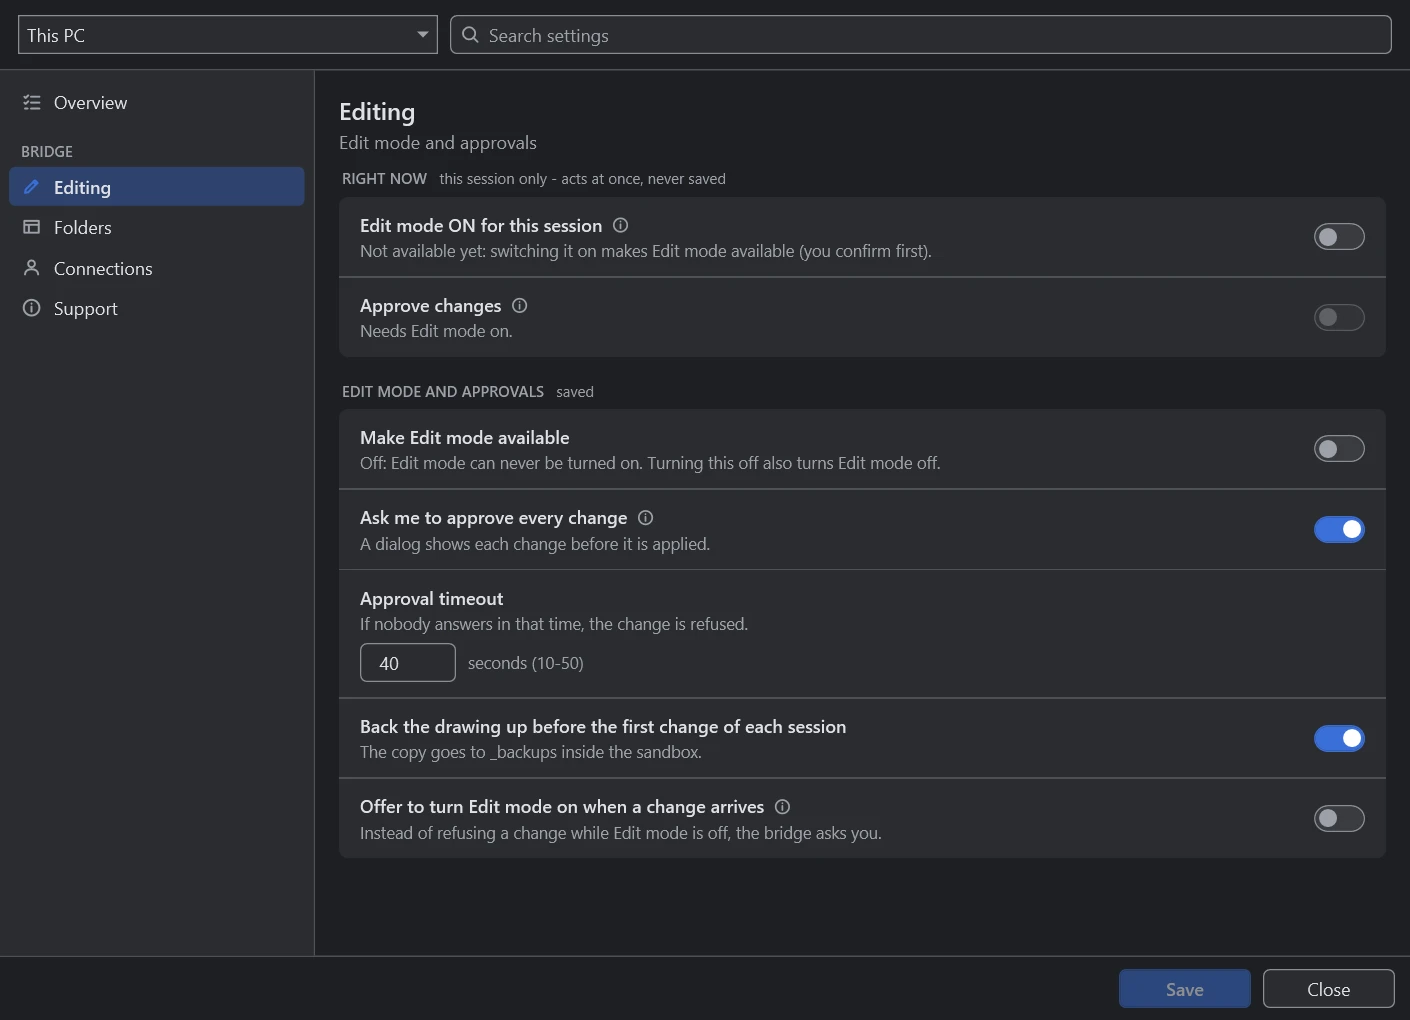Open info tip next to Approve changes
Screen dimensions: 1410x1020
pyautogui.click(x=520, y=305)
